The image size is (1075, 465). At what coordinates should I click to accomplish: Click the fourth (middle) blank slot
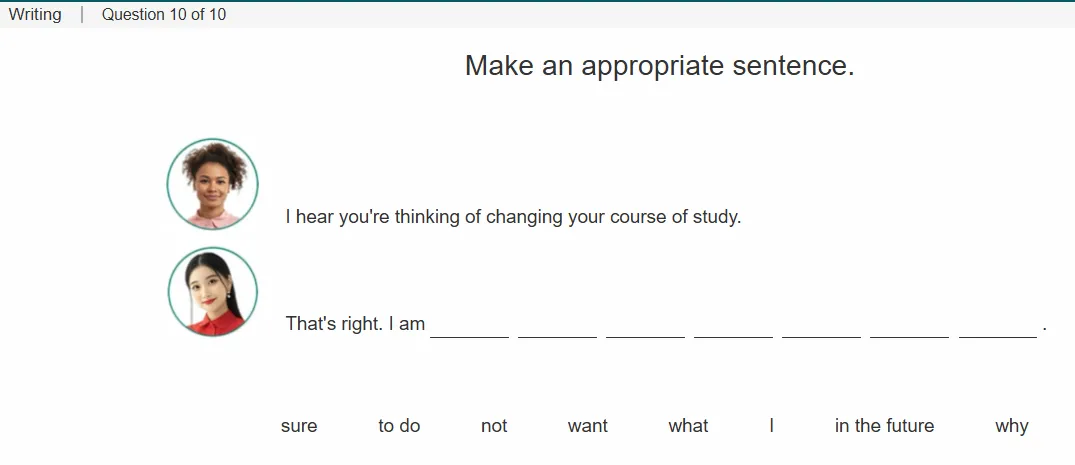(734, 326)
